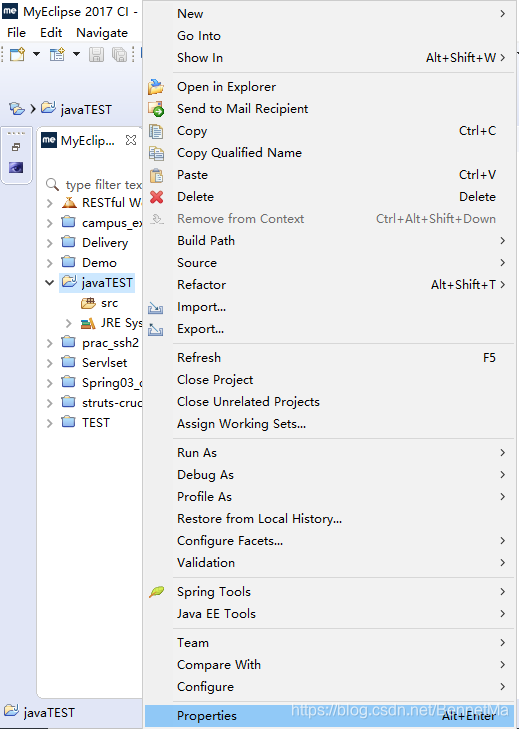Select the TEST project in tree

(x=86, y=423)
